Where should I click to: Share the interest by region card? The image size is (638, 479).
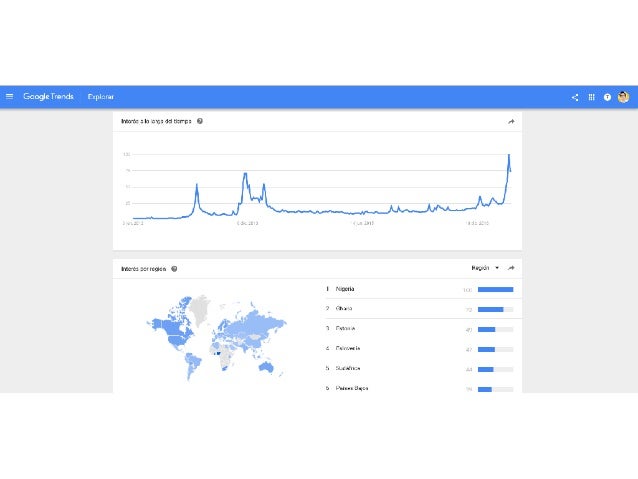[x=511, y=268]
